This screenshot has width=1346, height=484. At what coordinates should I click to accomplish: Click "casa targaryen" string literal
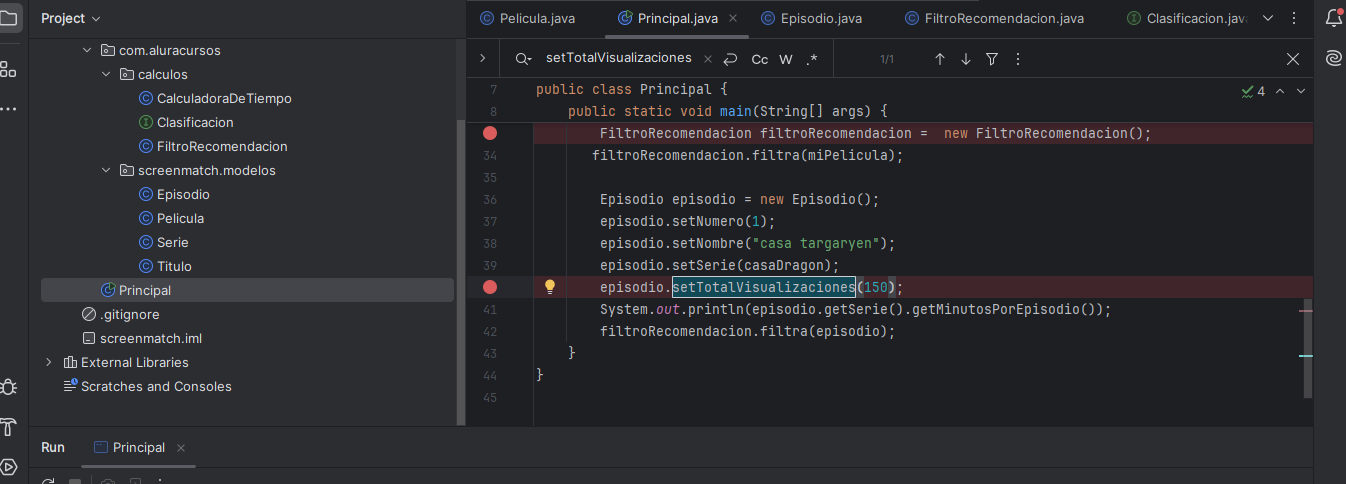tap(815, 243)
